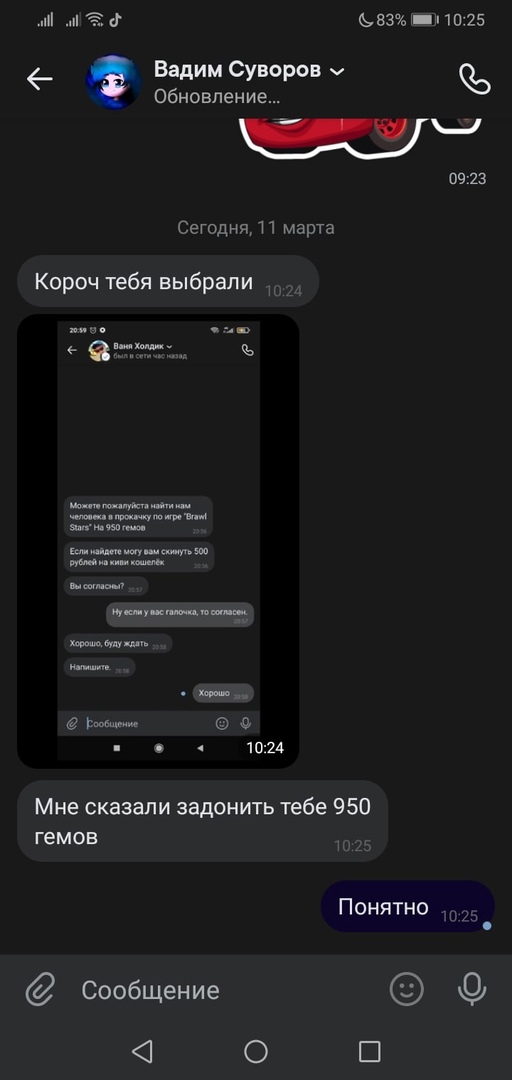Select the sent Понятно message bubble

tap(407, 906)
